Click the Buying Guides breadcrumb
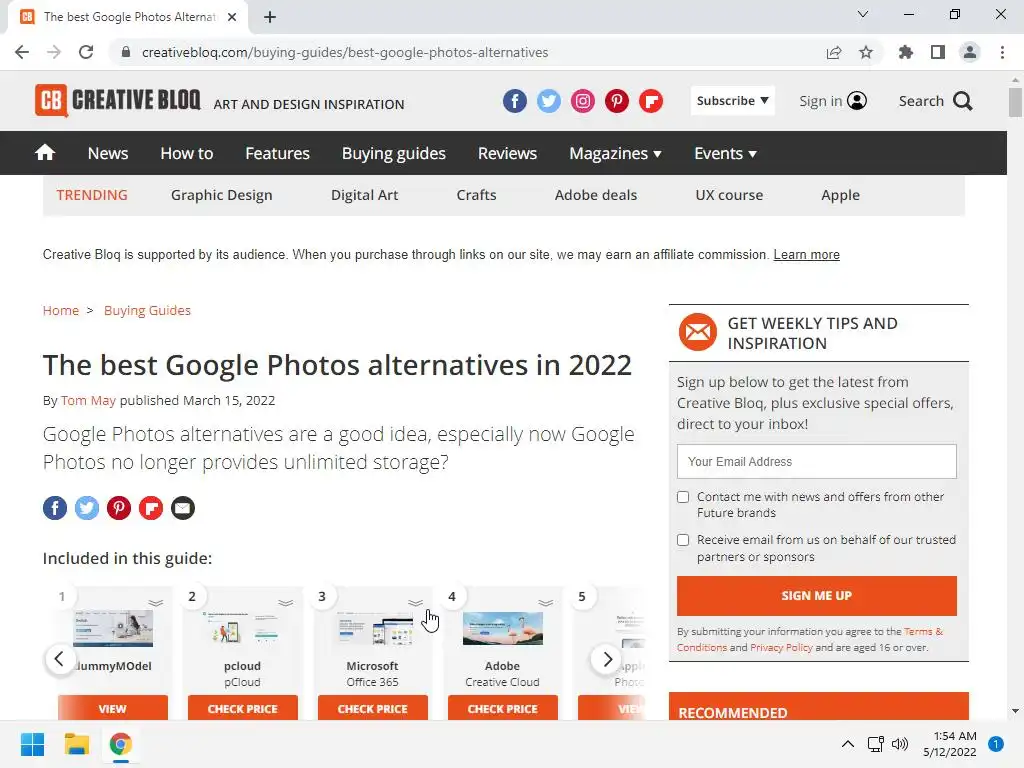This screenshot has height=768, width=1024. pos(148,310)
